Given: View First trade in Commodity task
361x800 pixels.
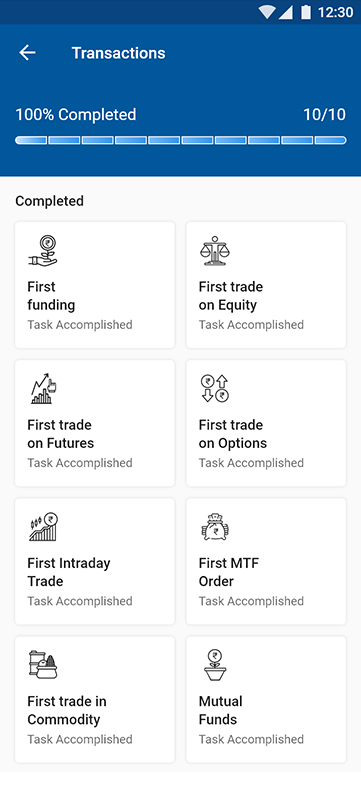Looking at the screenshot, I should [95, 699].
